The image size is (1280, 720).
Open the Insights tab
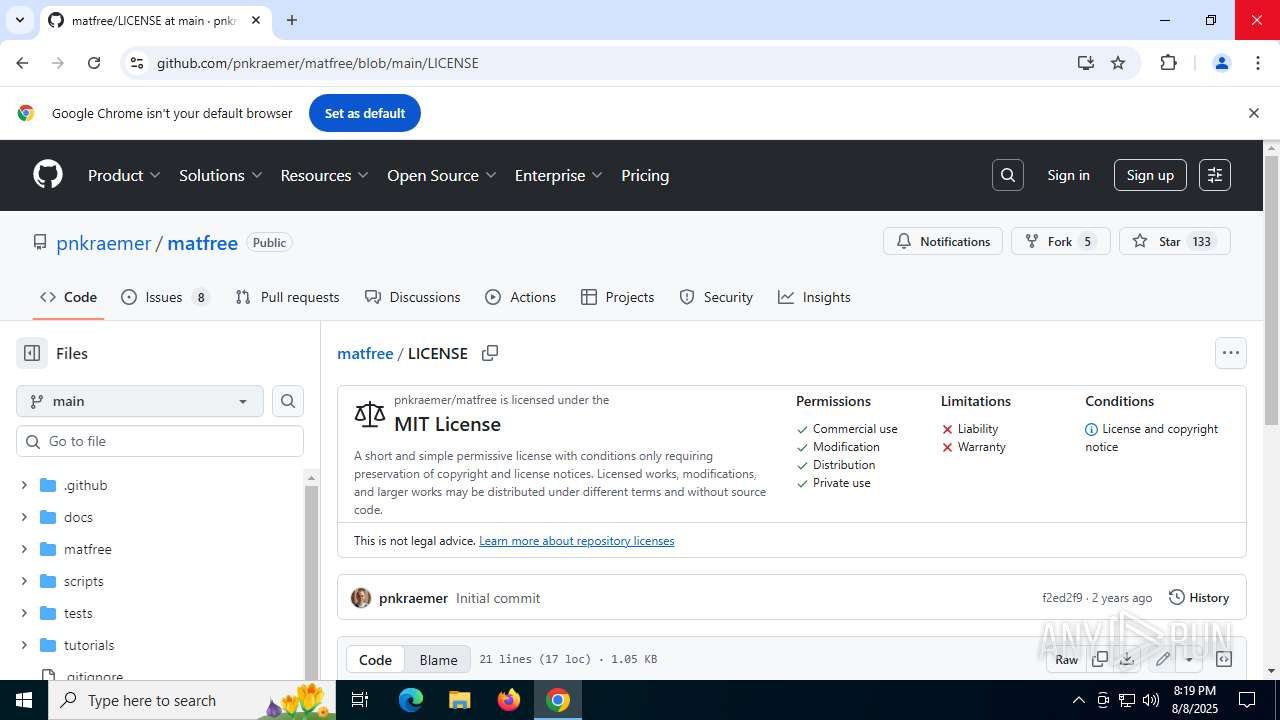click(x=814, y=297)
